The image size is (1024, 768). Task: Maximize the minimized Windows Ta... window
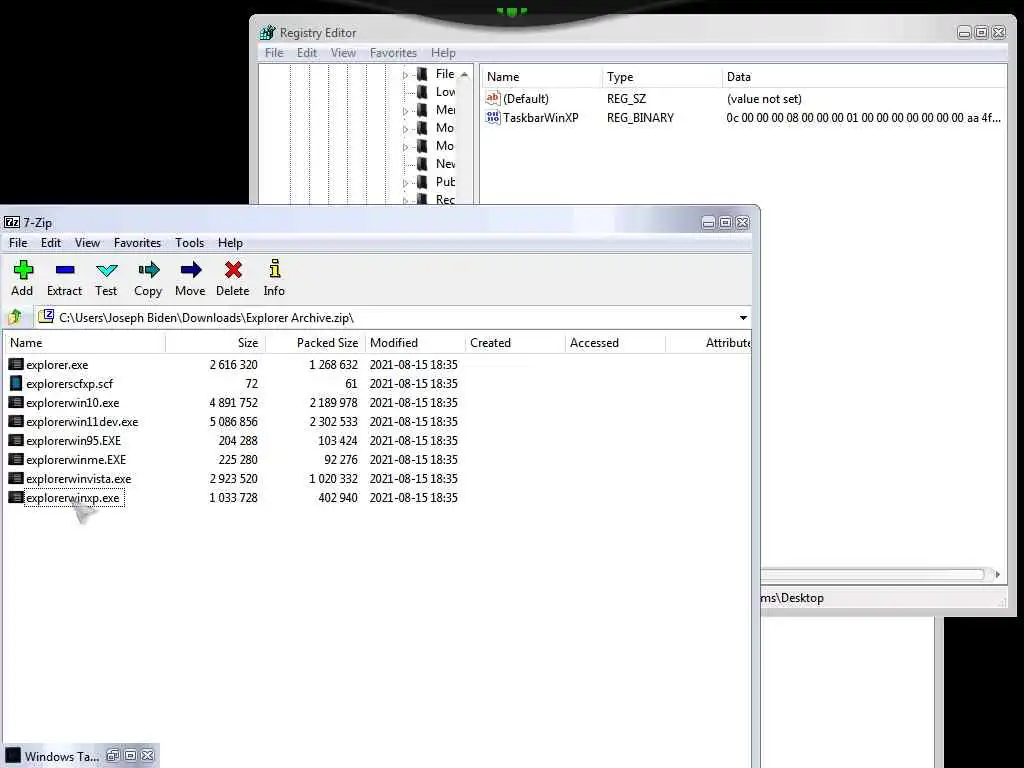pyautogui.click(x=131, y=756)
